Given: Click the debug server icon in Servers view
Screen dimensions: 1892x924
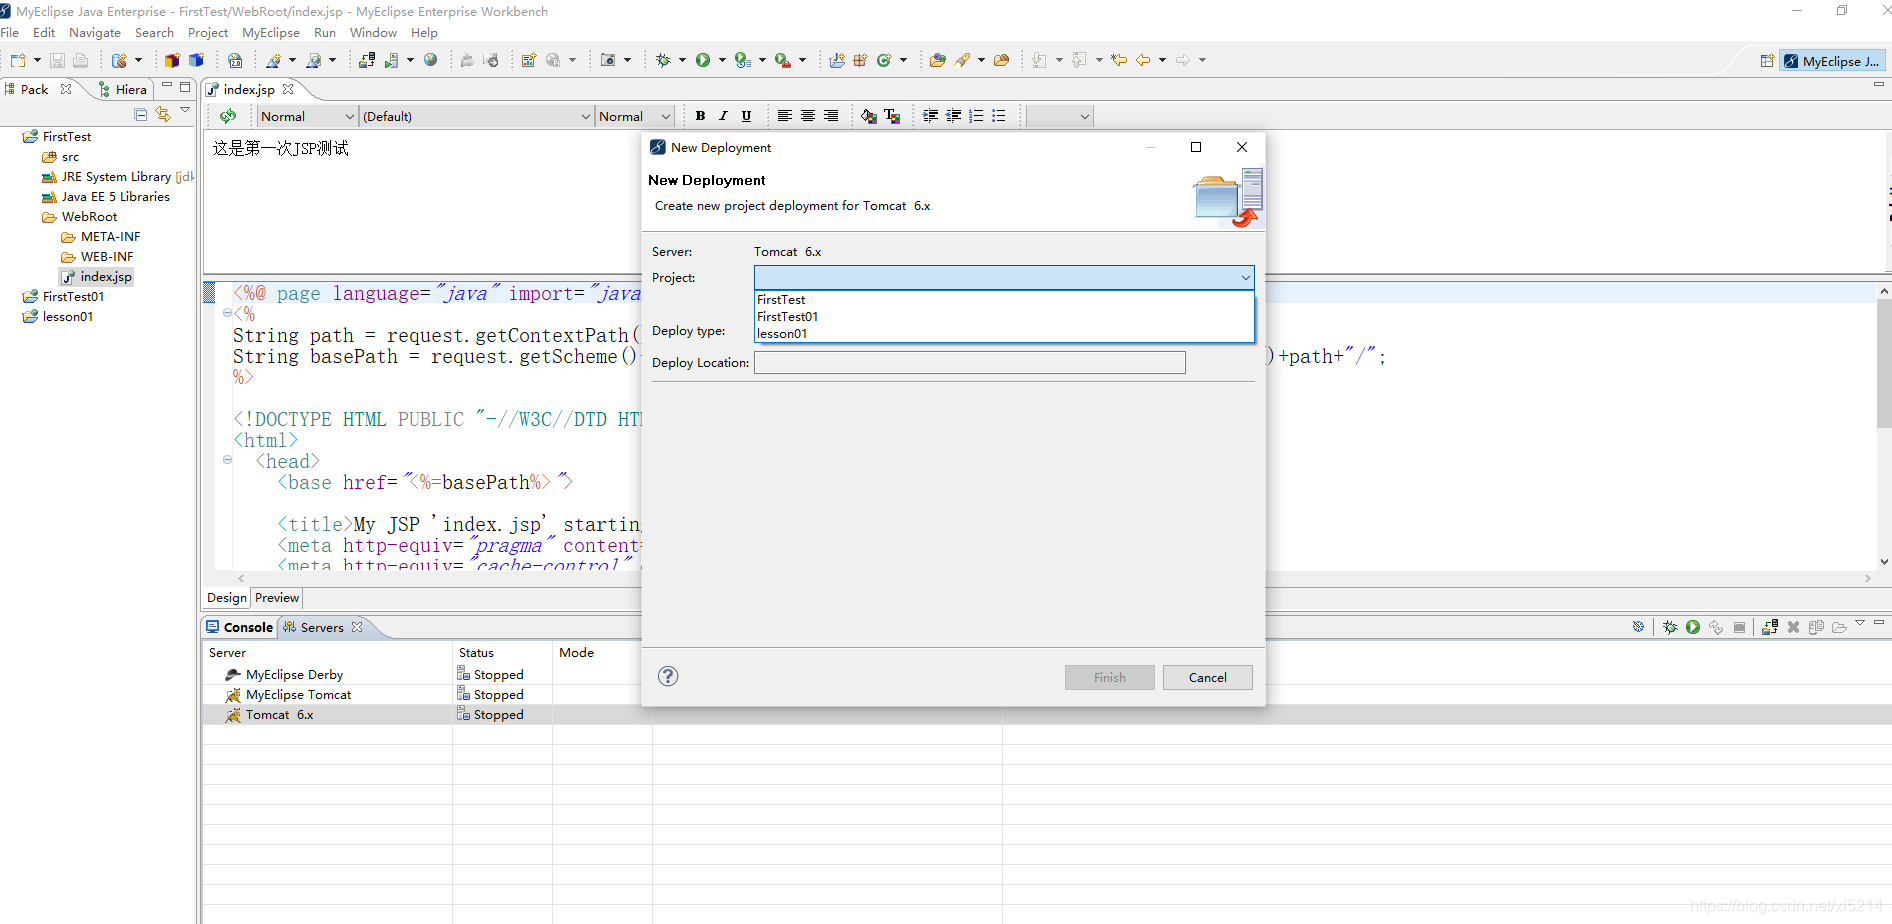Looking at the screenshot, I should [x=1670, y=627].
